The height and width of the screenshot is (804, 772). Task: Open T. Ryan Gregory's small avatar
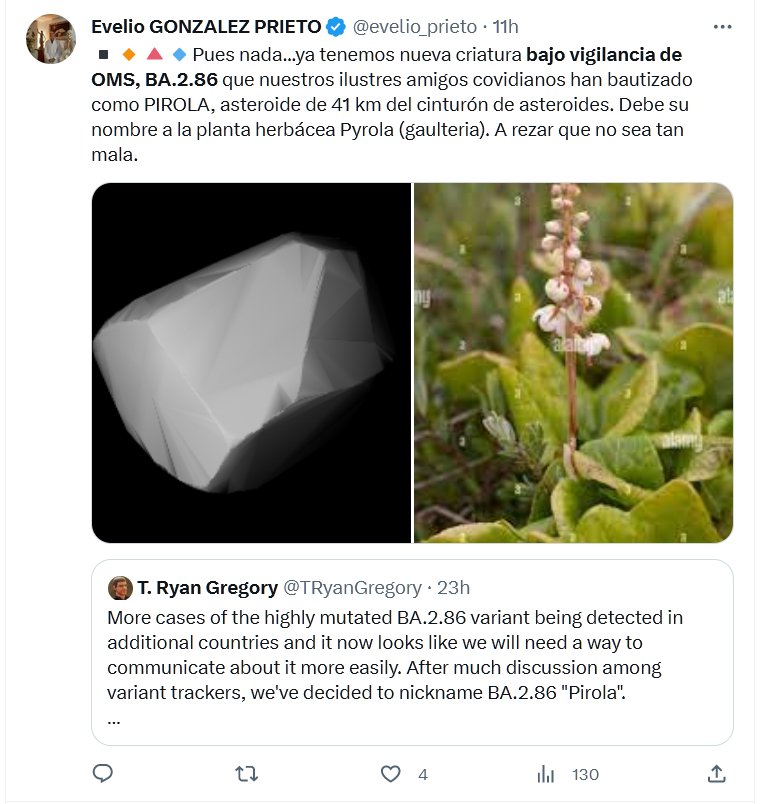[x=120, y=587]
